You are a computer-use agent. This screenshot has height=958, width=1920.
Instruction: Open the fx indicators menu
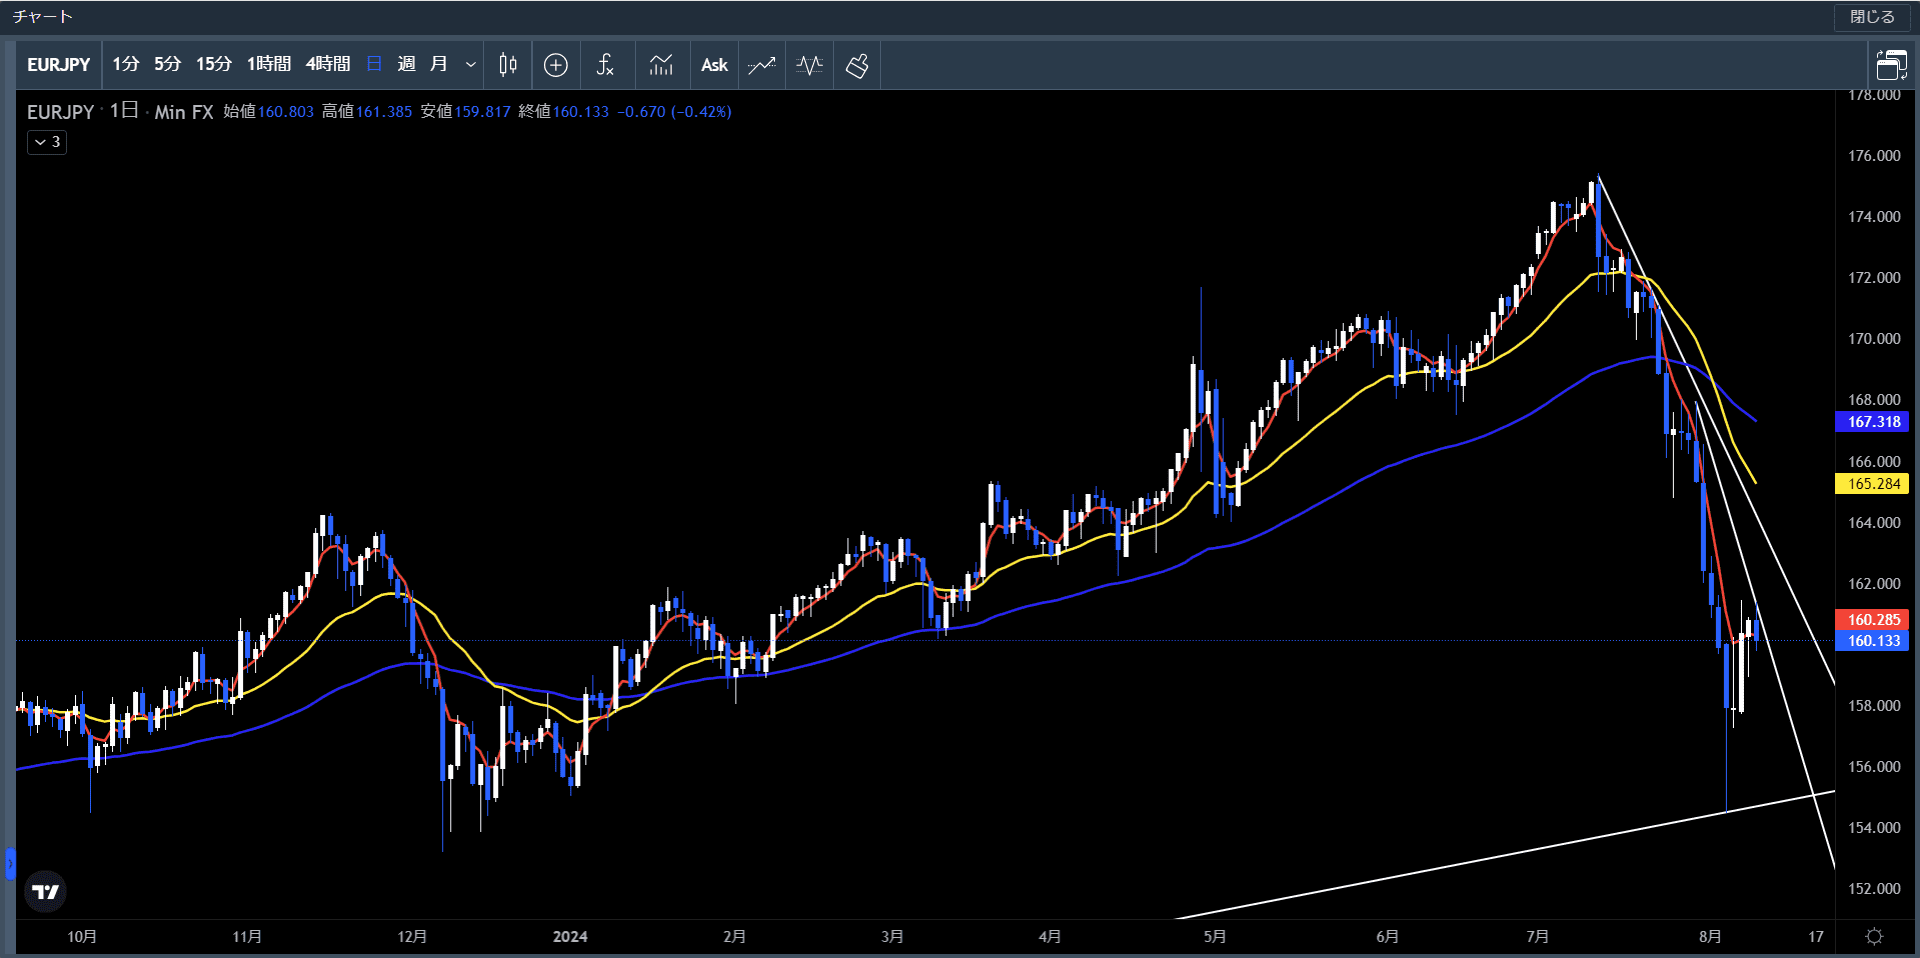[x=605, y=65]
